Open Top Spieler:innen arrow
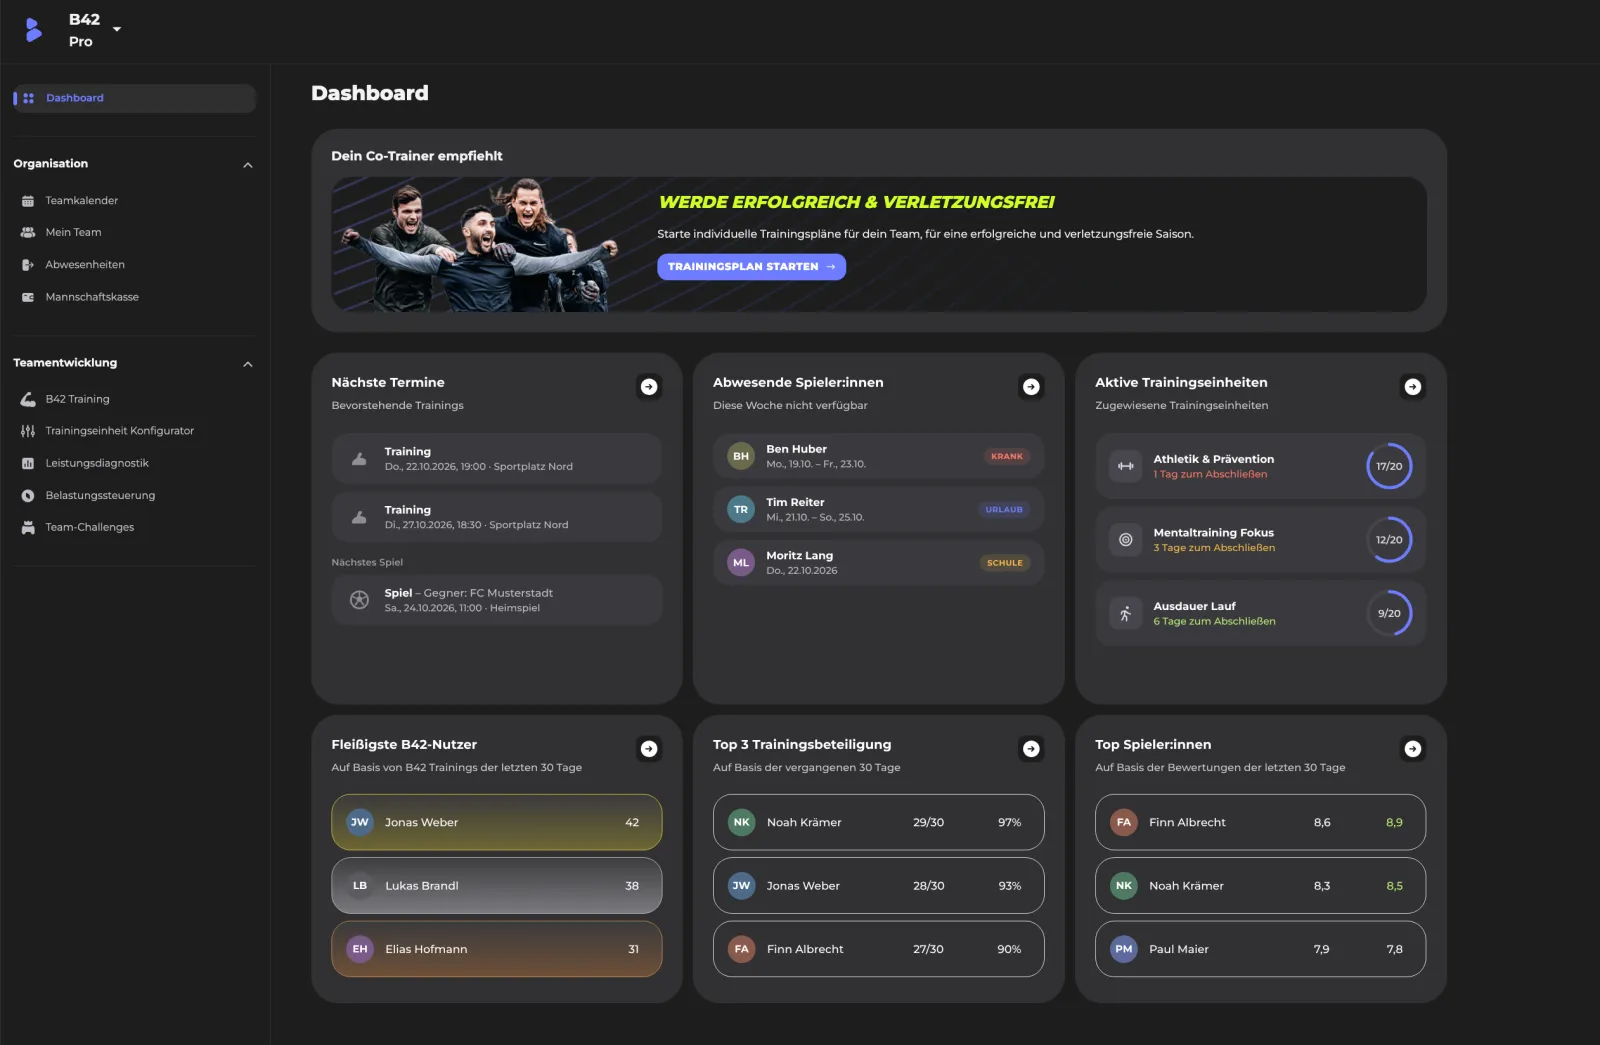Viewport: 1600px width, 1045px height. [1413, 749]
